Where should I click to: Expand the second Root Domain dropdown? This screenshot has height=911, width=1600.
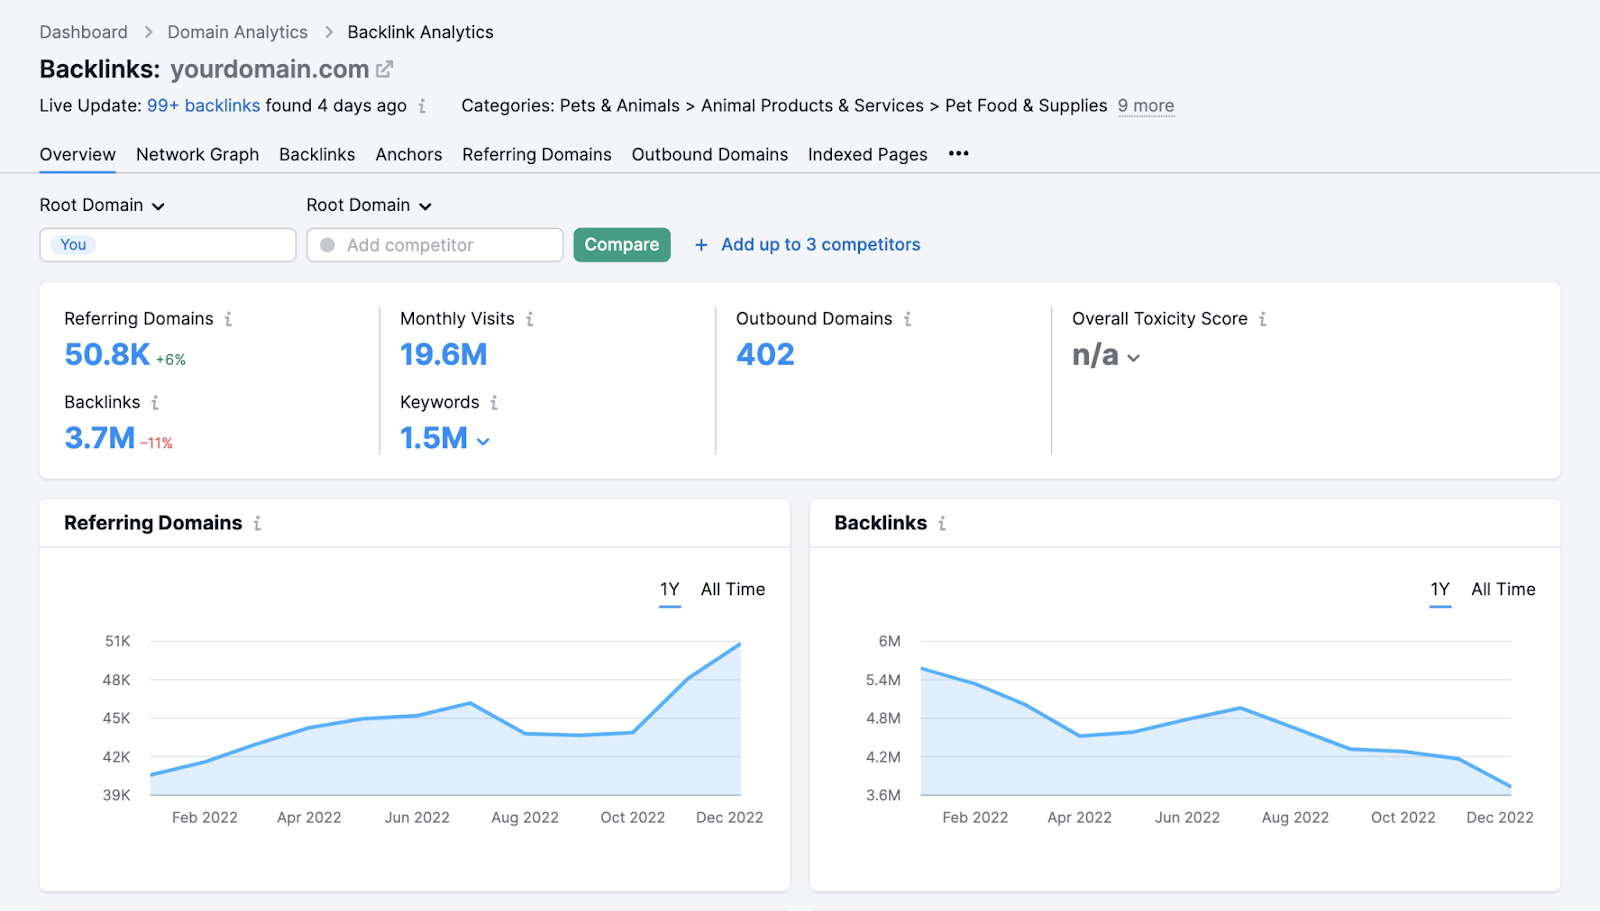(369, 205)
